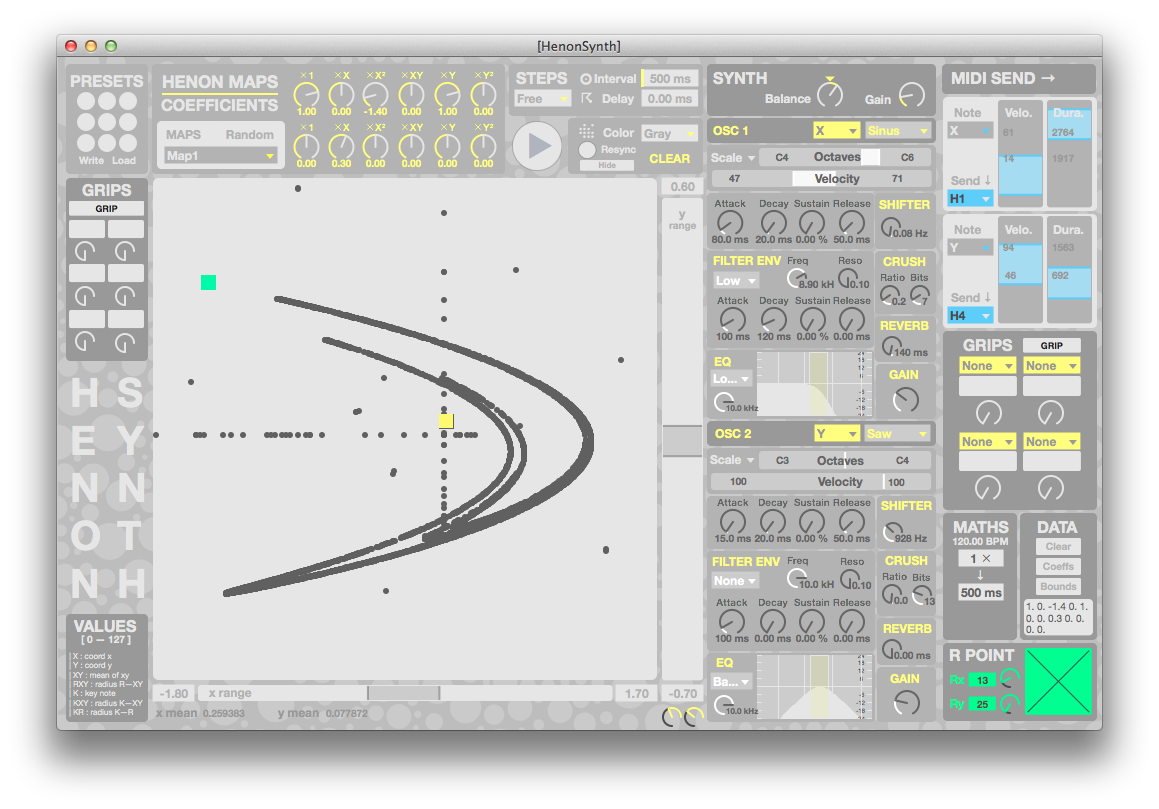Expand the H1 Send channel dropdown
The width and height of the screenshot is (1159, 809).
click(x=970, y=198)
